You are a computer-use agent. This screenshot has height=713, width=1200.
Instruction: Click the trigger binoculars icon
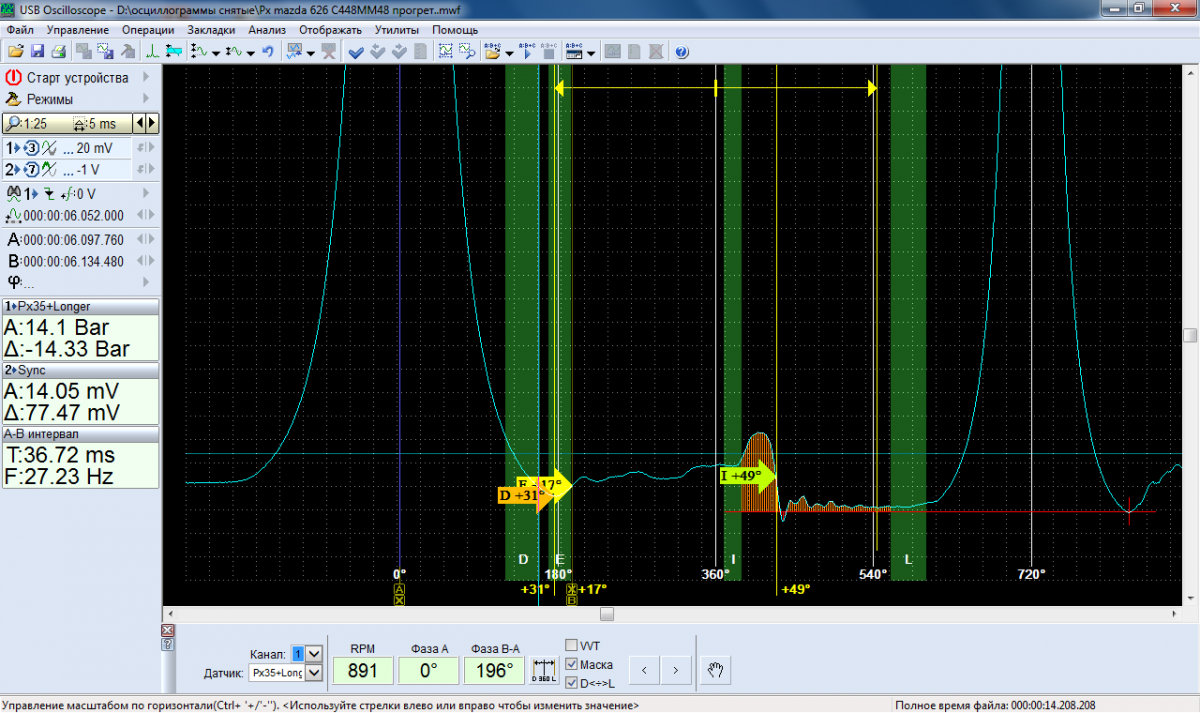coord(13,194)
